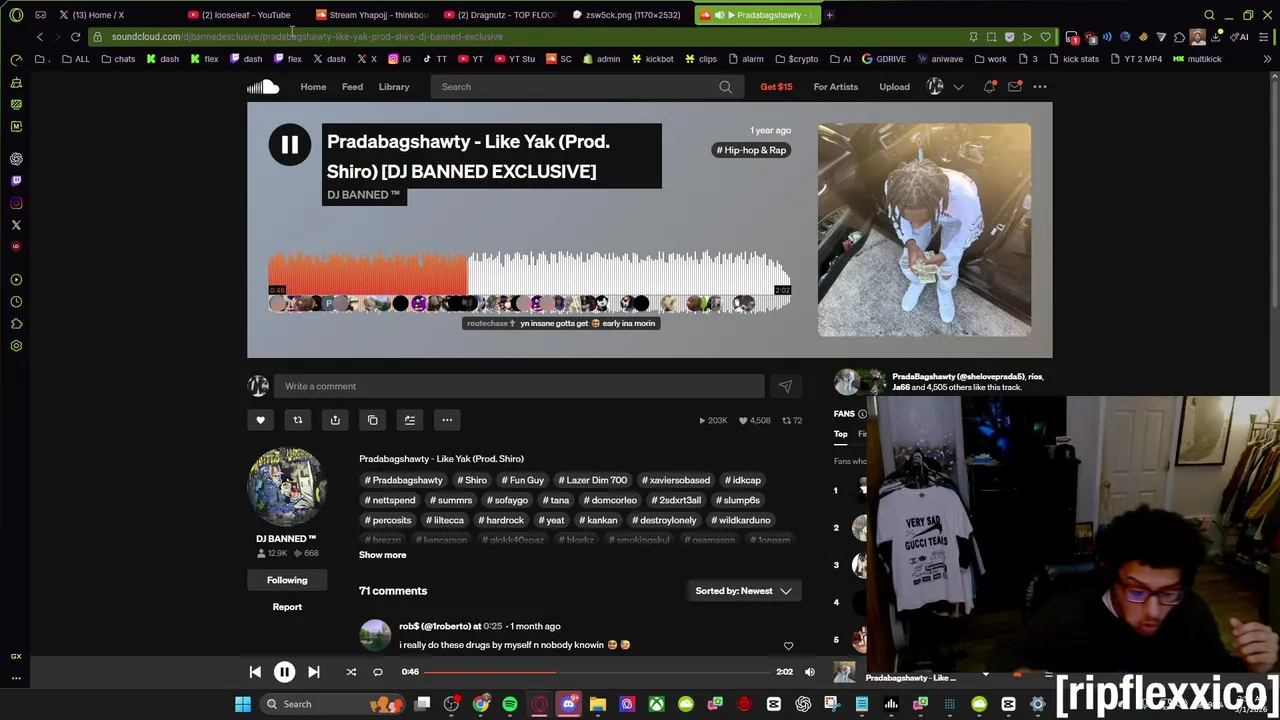
Task: Open the track artwork image
Action: 924,230
